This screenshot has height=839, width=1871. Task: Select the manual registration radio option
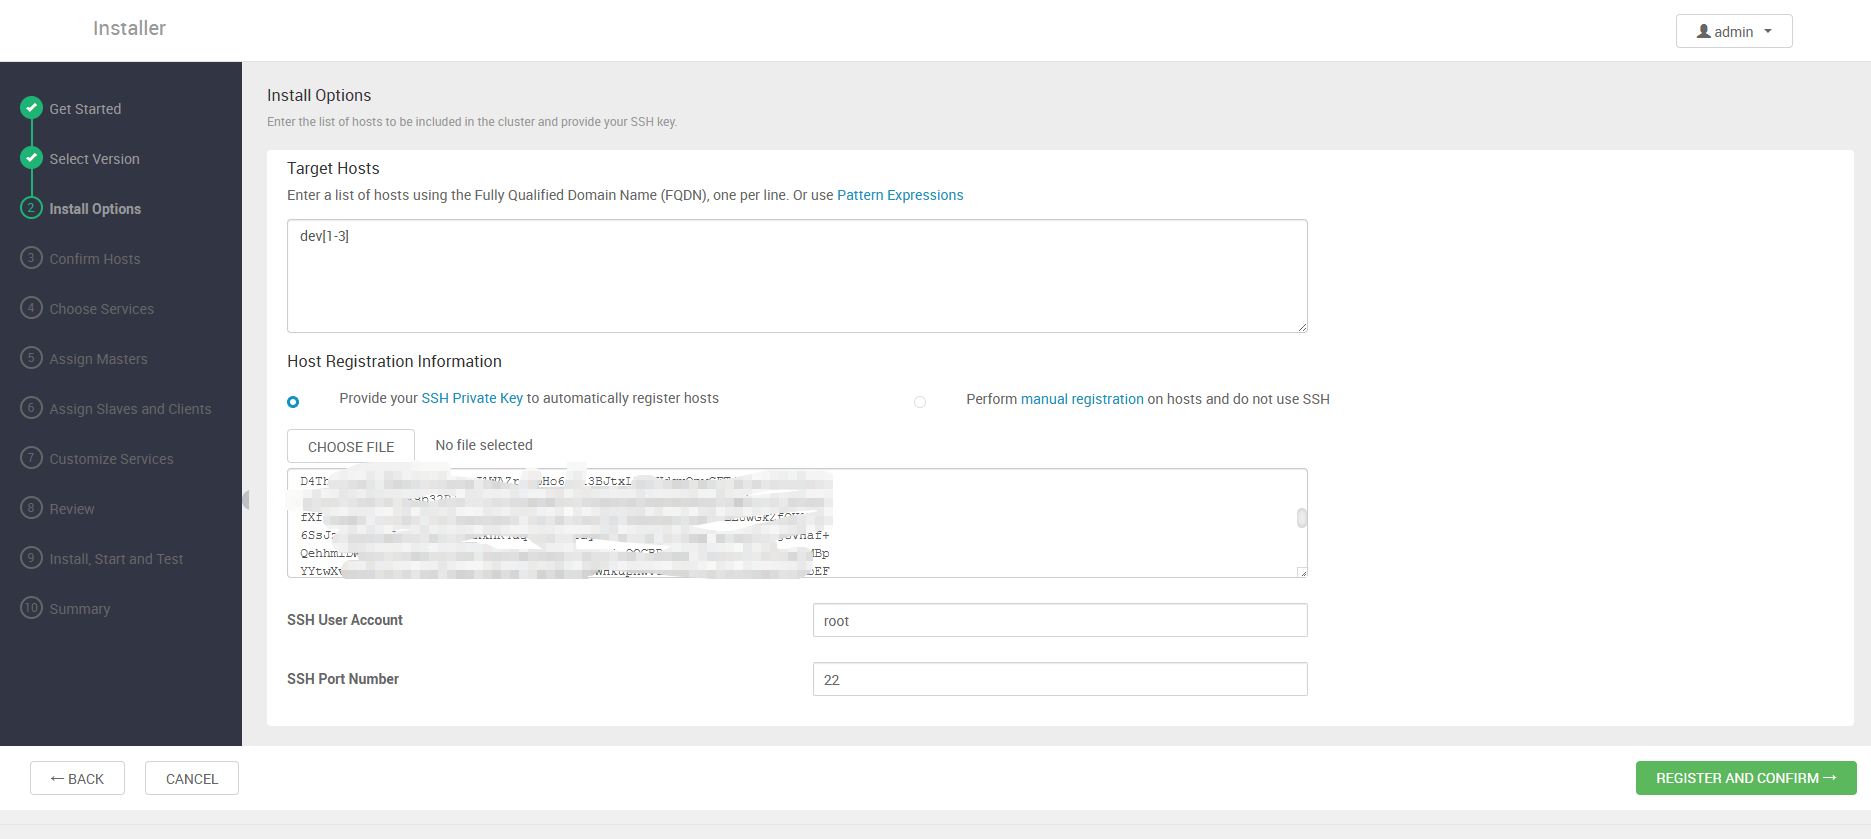[920, 402]
